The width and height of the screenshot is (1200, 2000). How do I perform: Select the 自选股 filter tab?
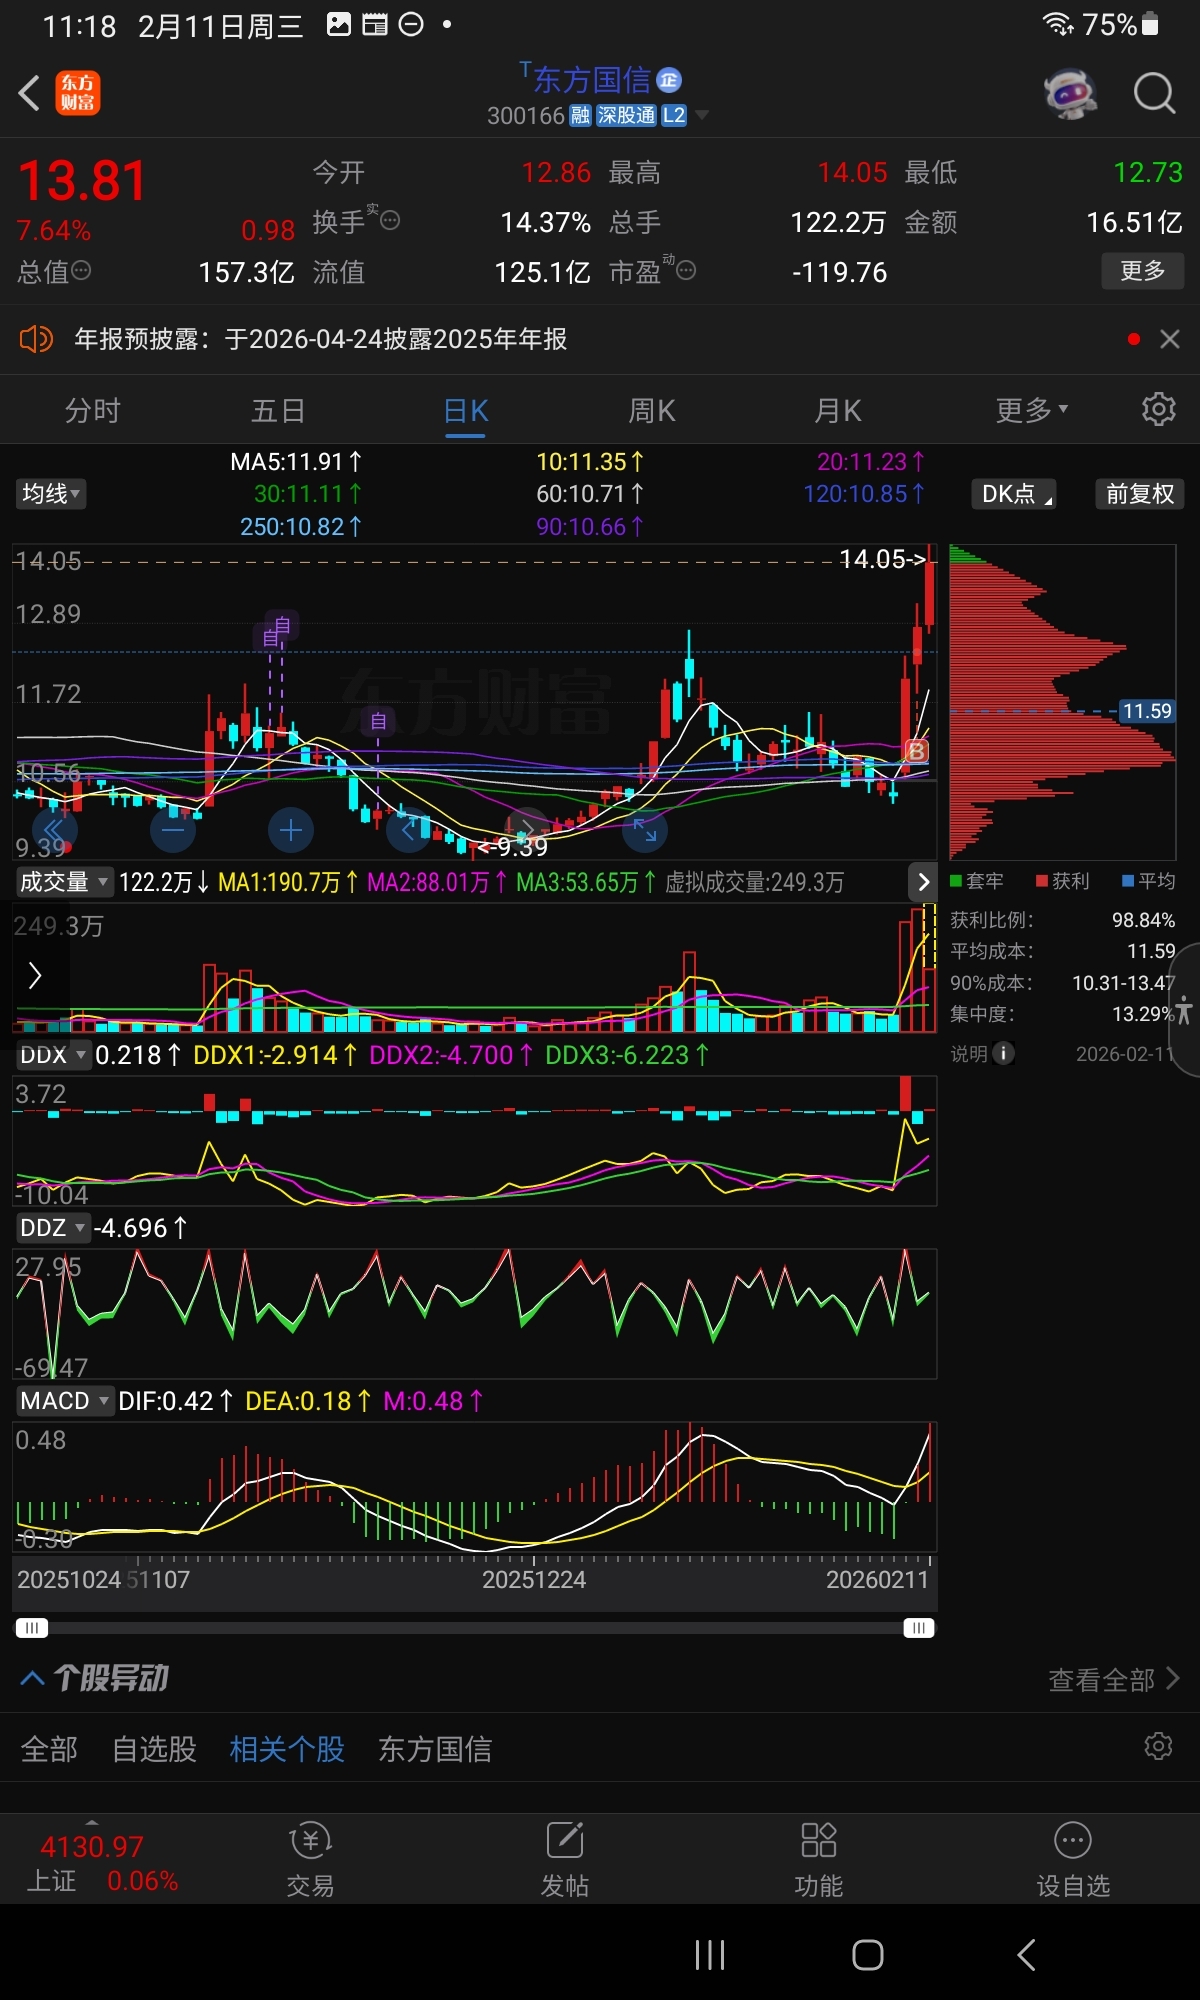154,1749
